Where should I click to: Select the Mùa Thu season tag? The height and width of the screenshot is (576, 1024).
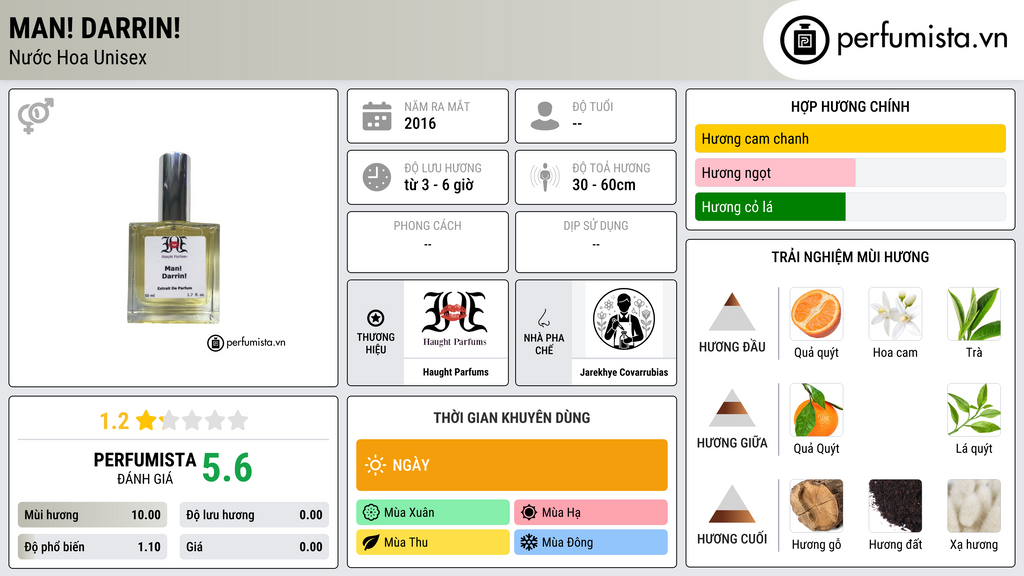432,542
